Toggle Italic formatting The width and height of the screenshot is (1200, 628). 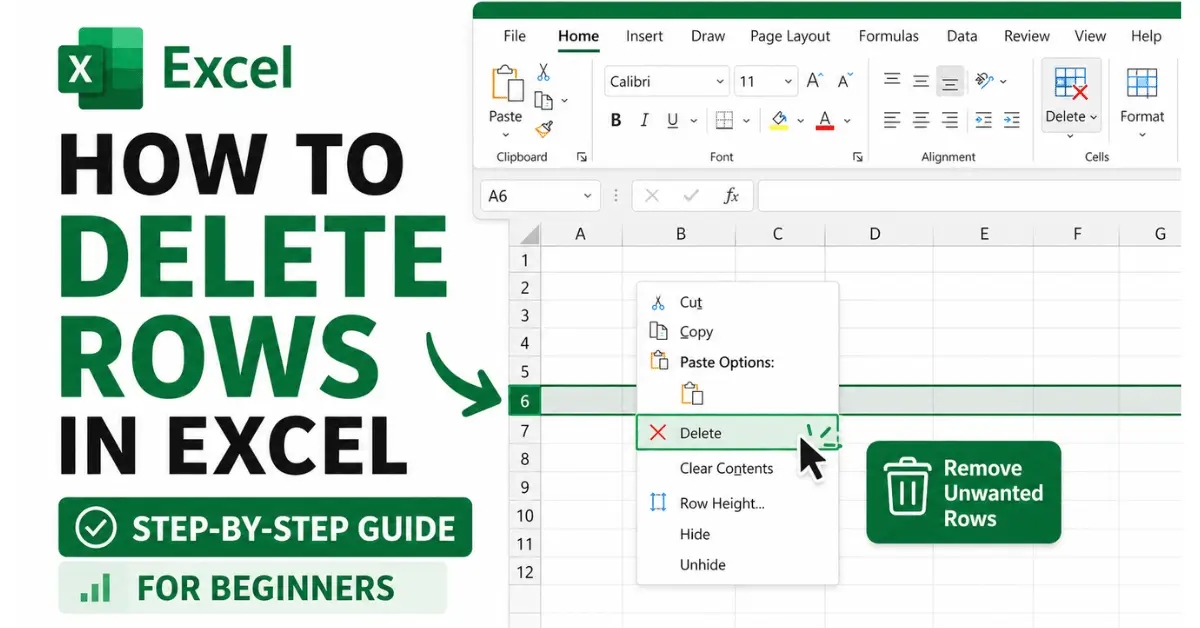pos(645,120)
